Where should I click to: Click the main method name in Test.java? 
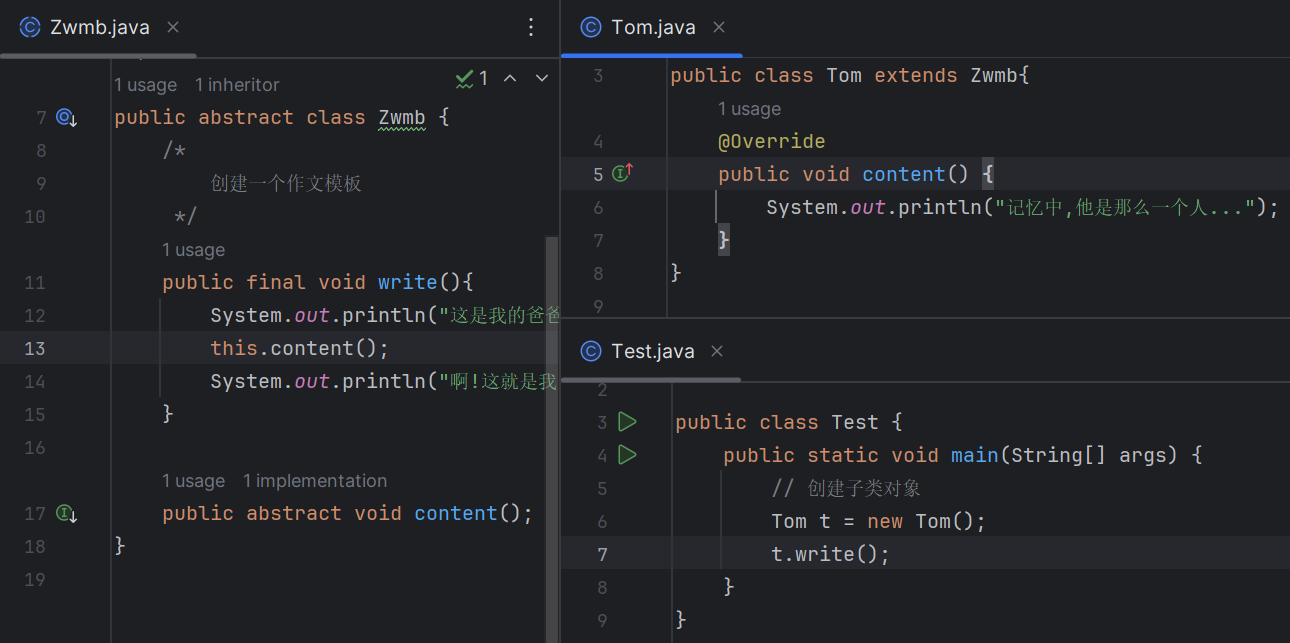975,456
